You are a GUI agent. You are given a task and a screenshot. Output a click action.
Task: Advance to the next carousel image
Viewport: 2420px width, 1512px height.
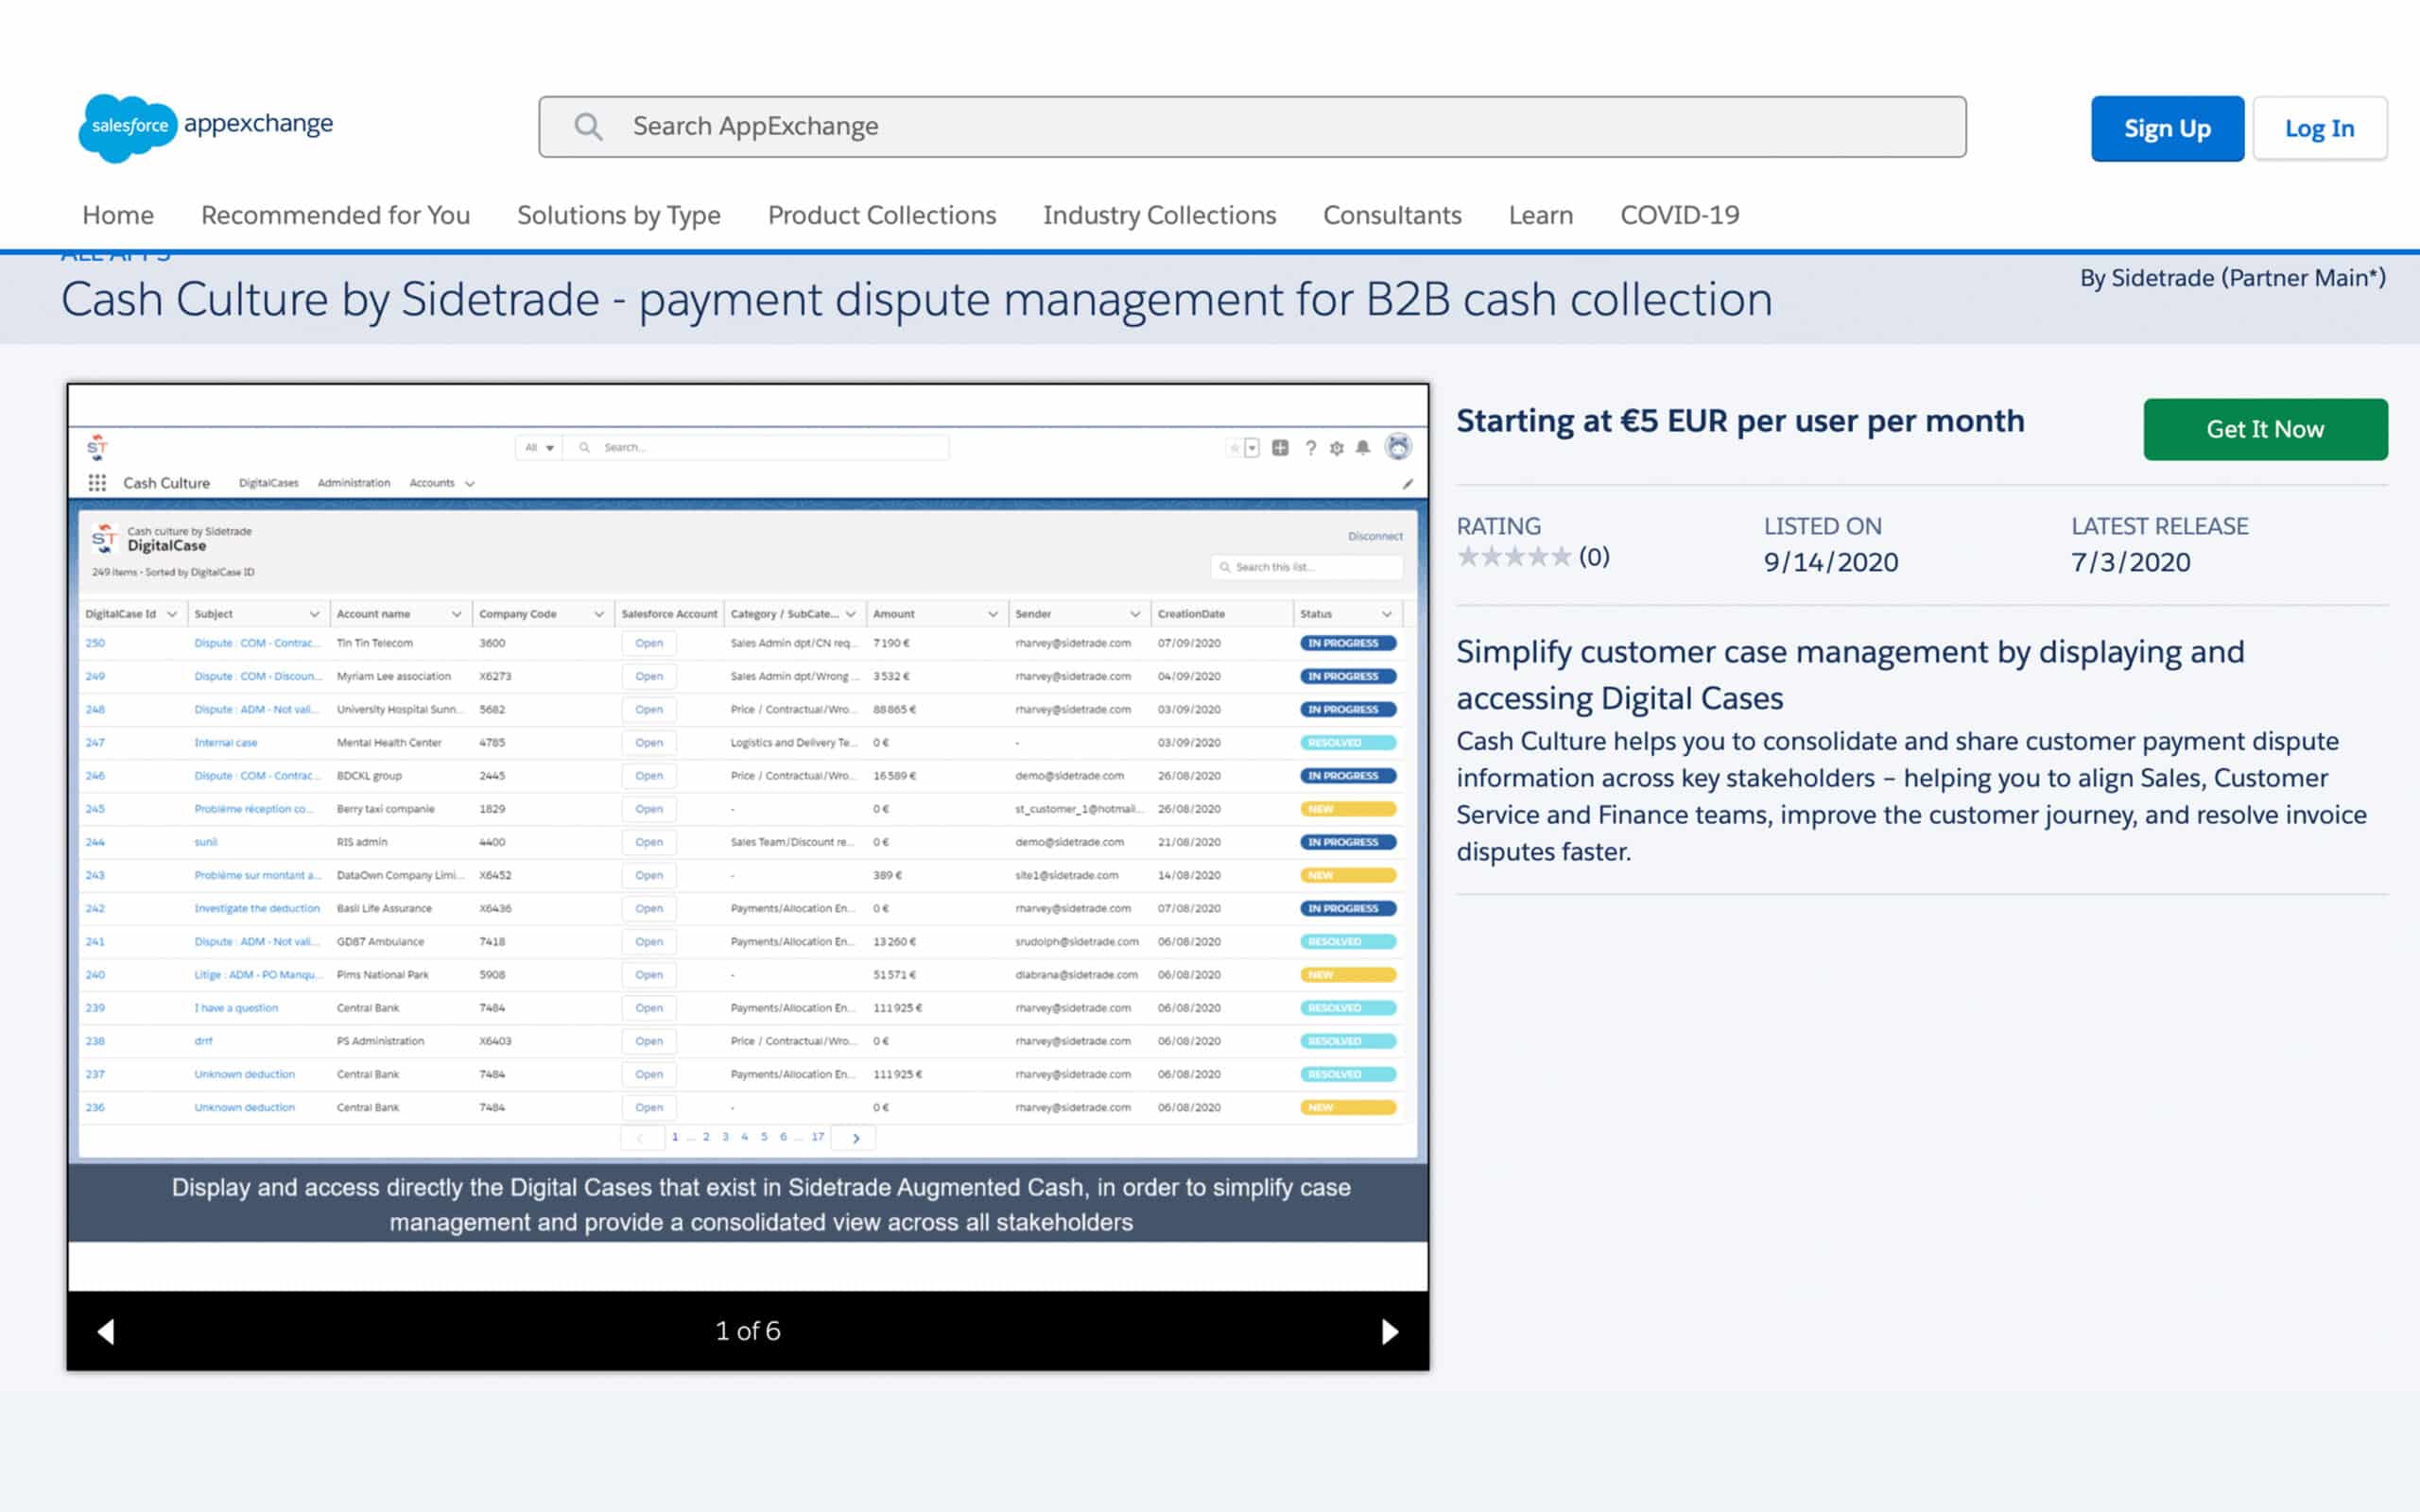click(x=1390, y=1331)
